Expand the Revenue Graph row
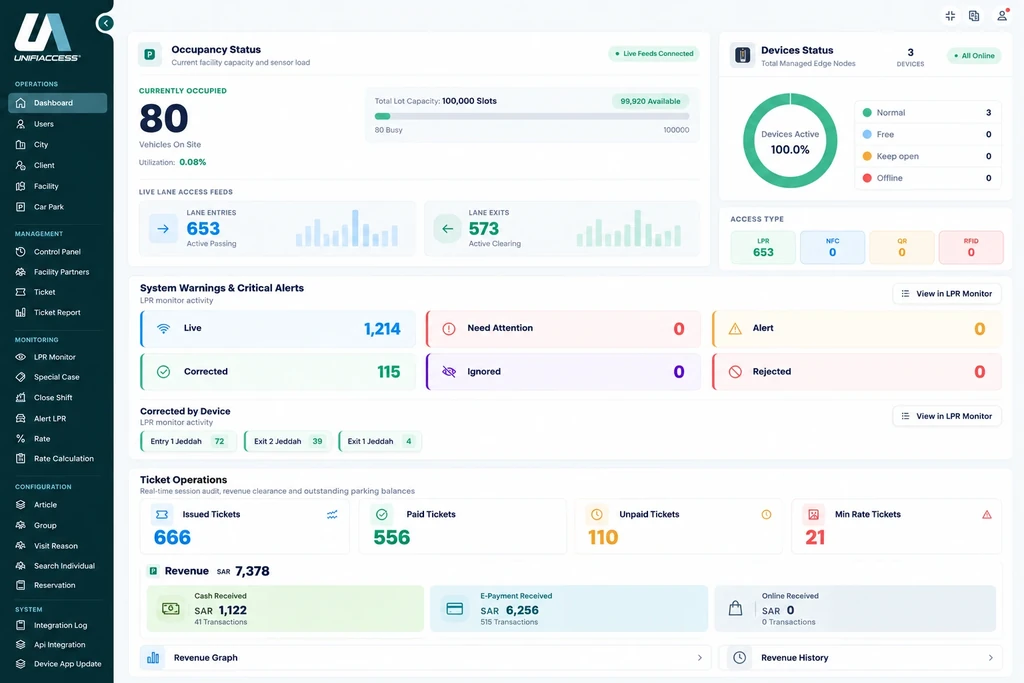 tap(424, 658)
